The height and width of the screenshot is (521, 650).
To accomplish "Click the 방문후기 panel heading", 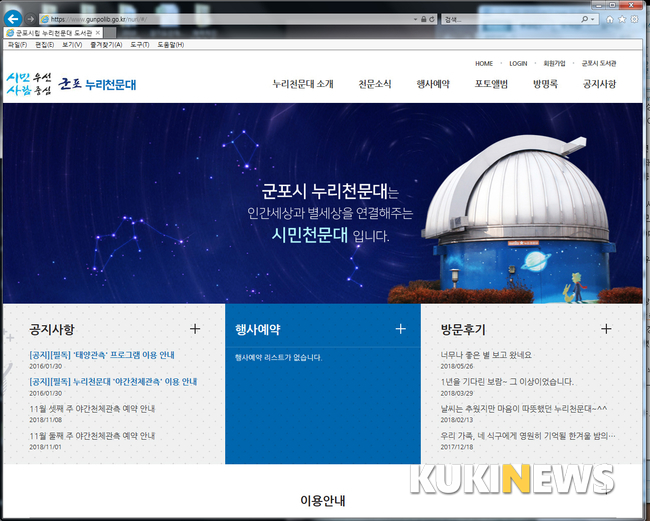I will click(463, 330).
